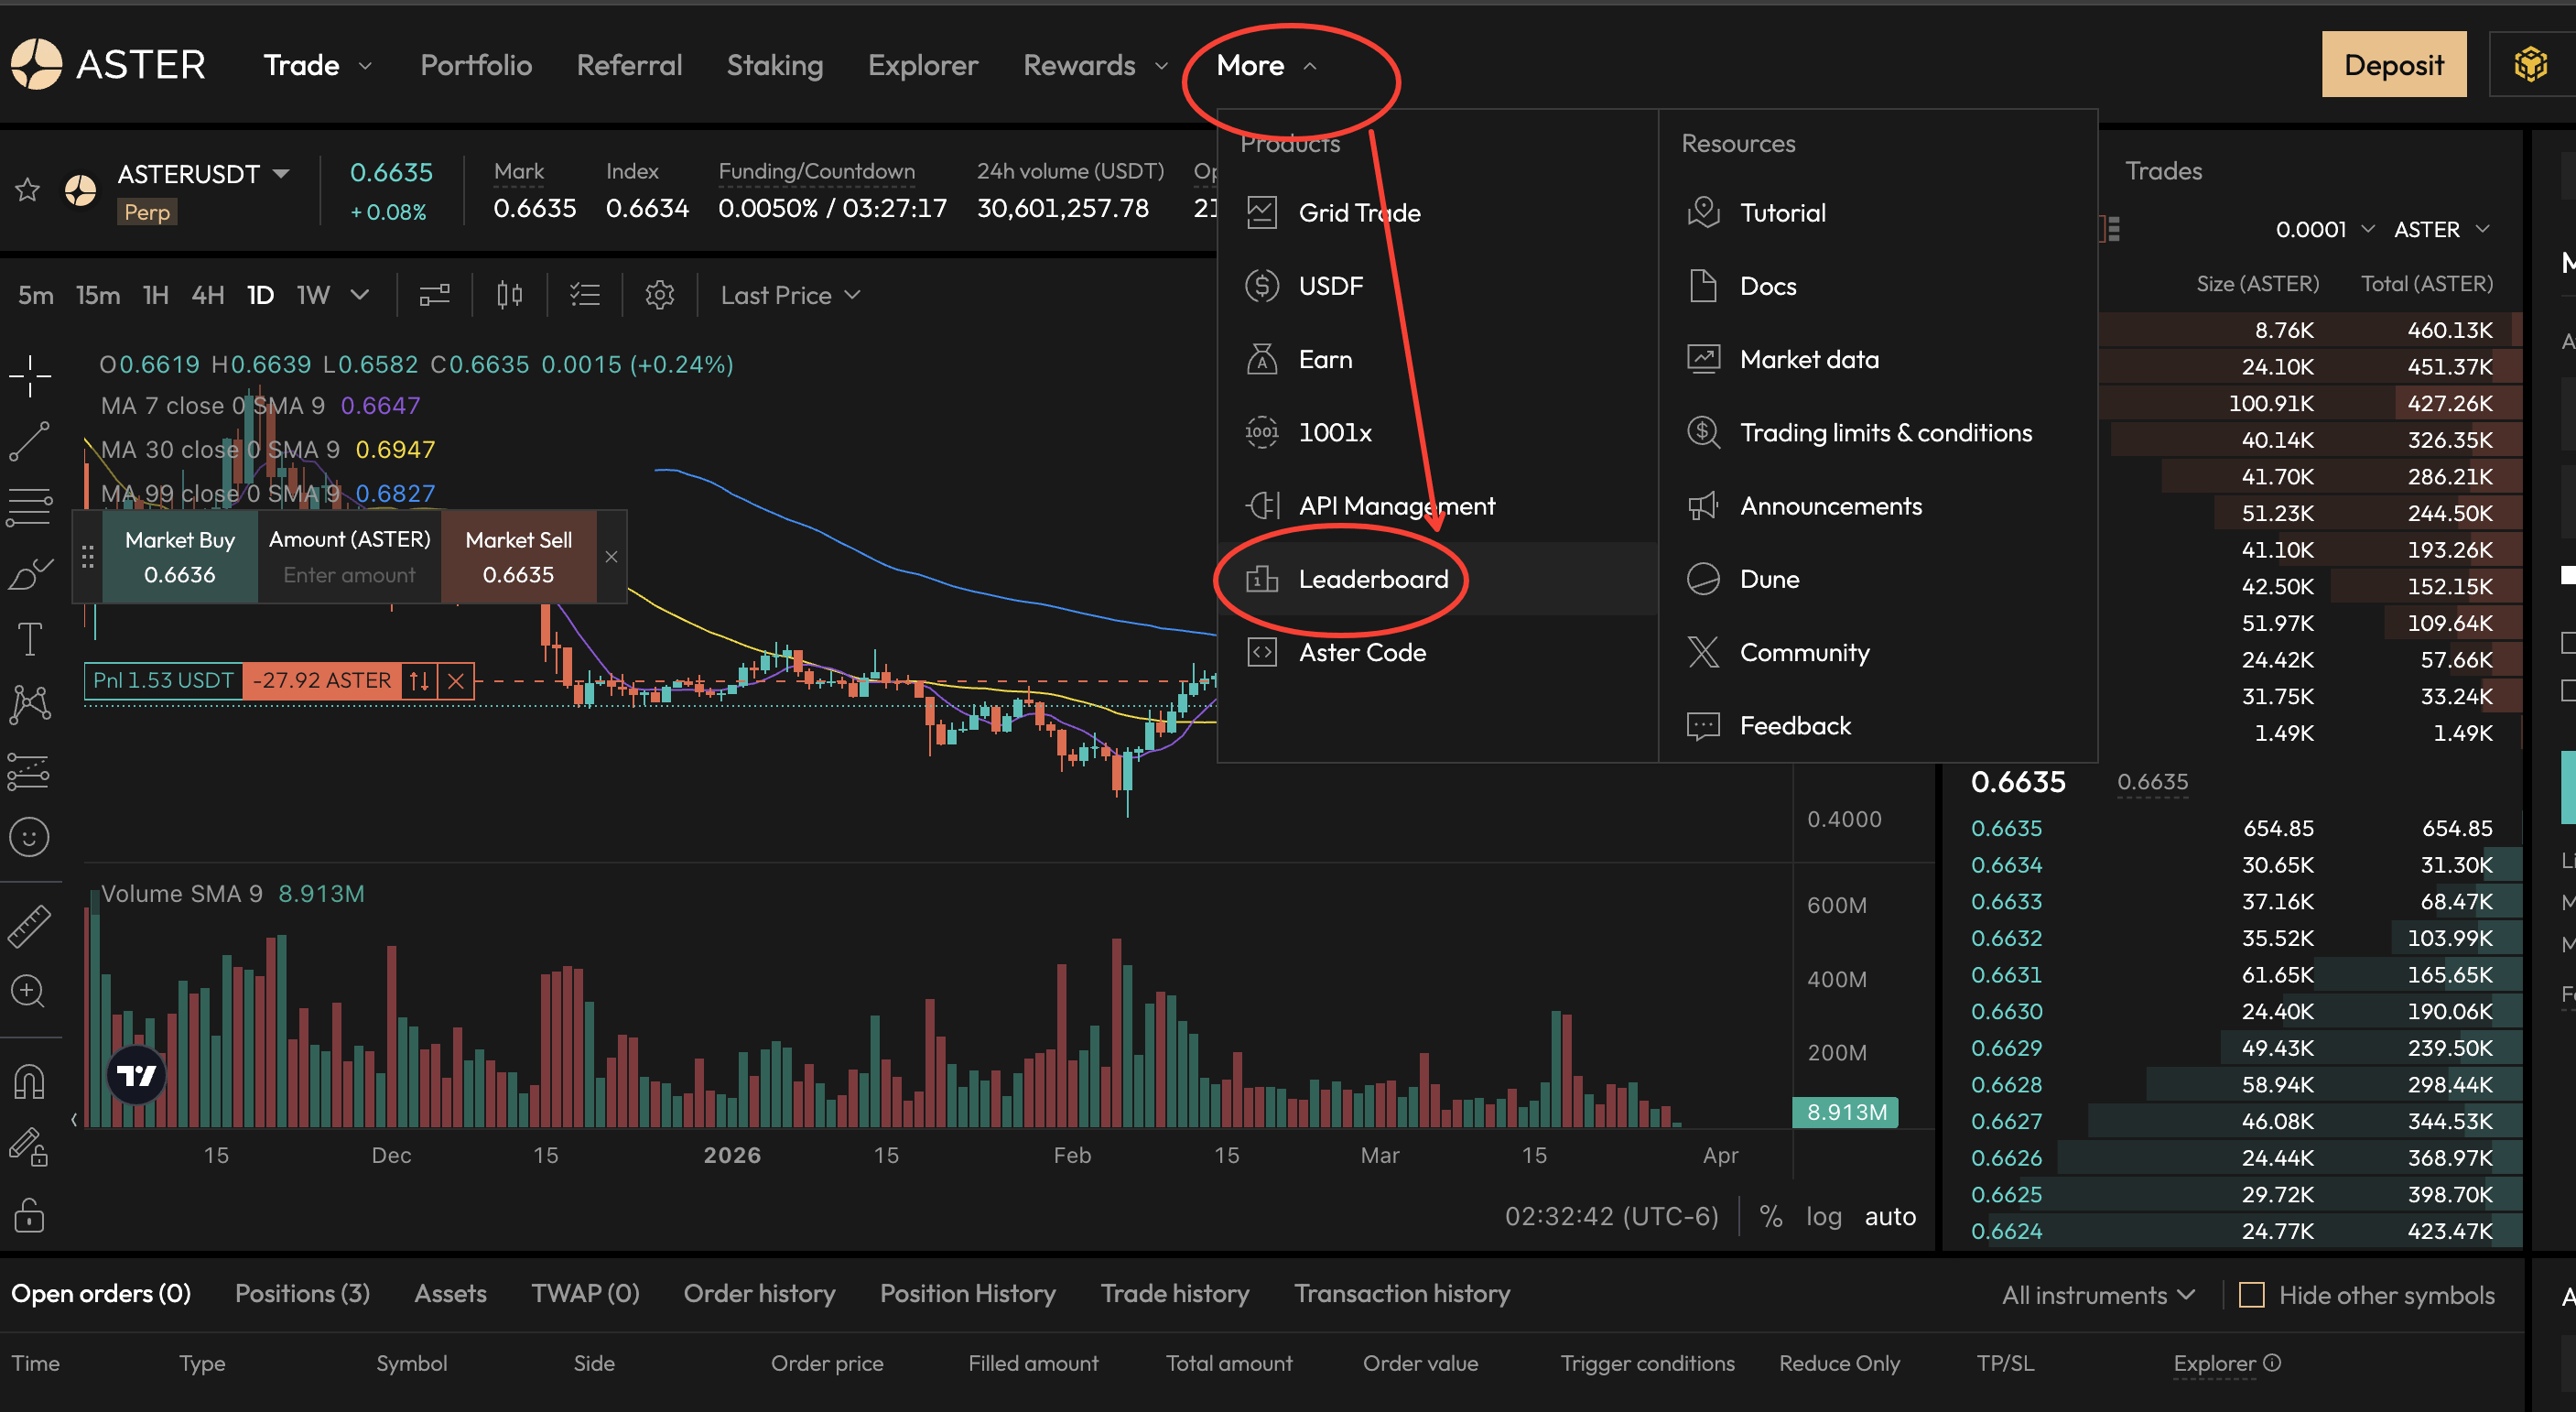The height and width of the screenshot is (1412, 2576).
Task: Select the ruler measure tool
Action: pos(30,925)
